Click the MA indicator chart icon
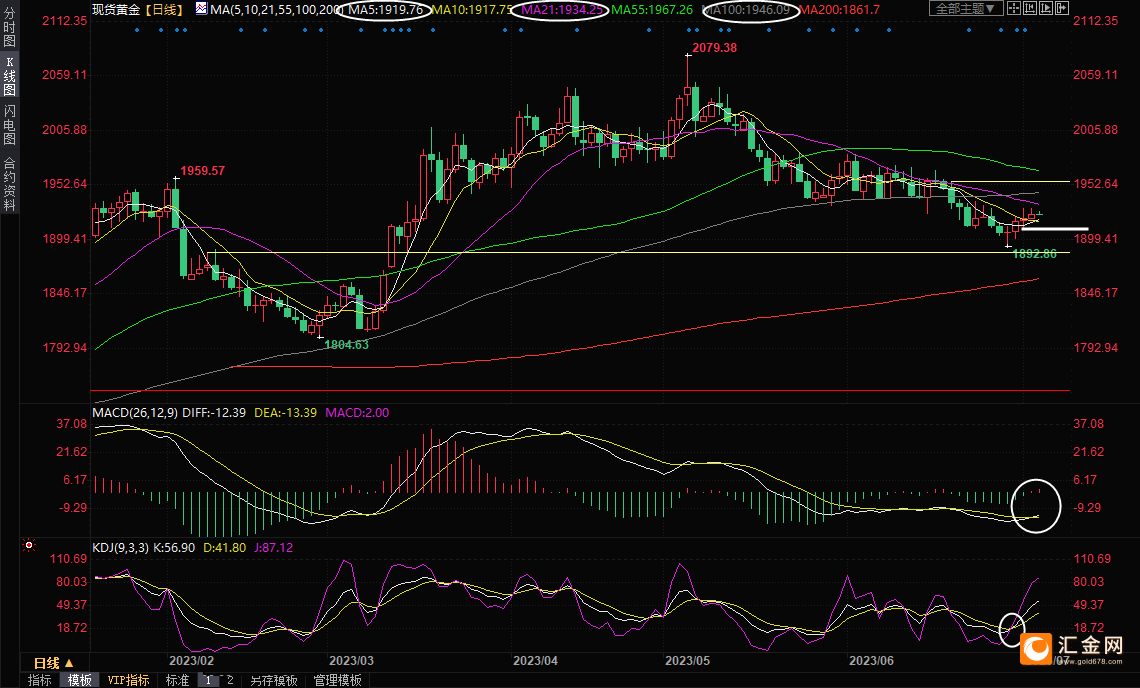Screen dimensions: 1140x688 [201, 9]
